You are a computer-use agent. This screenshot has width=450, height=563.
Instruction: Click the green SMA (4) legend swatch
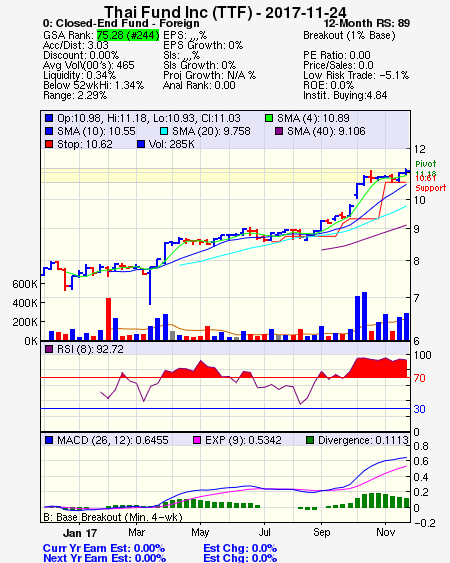click(x=269, y=118)
